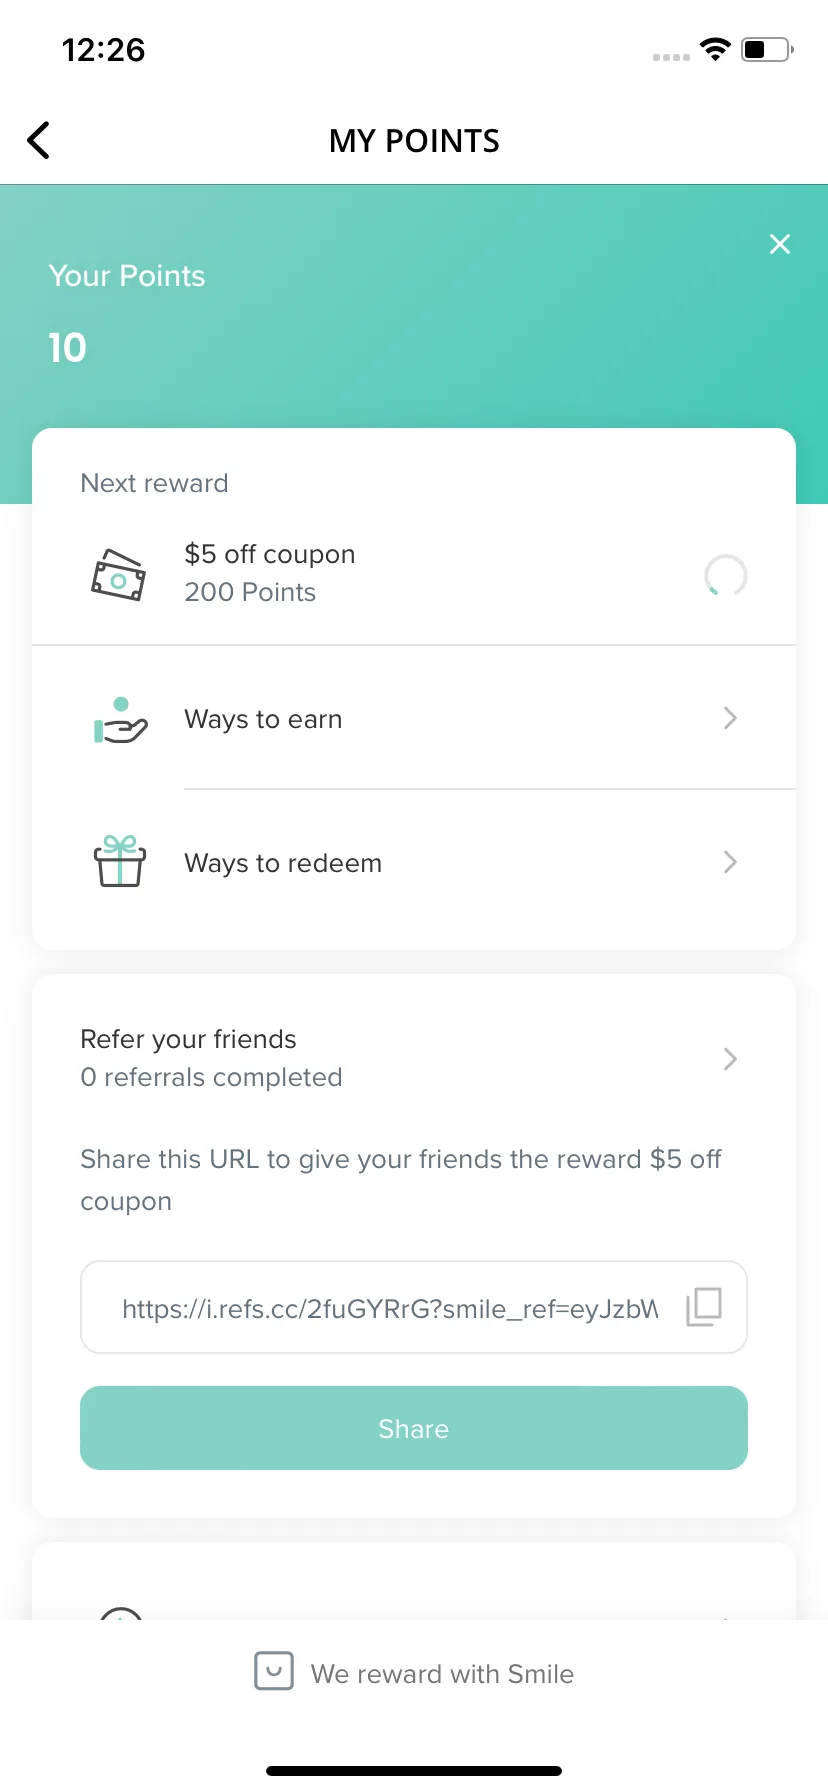Select the referral URL field
The width and height of the screenshot is (828, 1792).
(414, 1307)
